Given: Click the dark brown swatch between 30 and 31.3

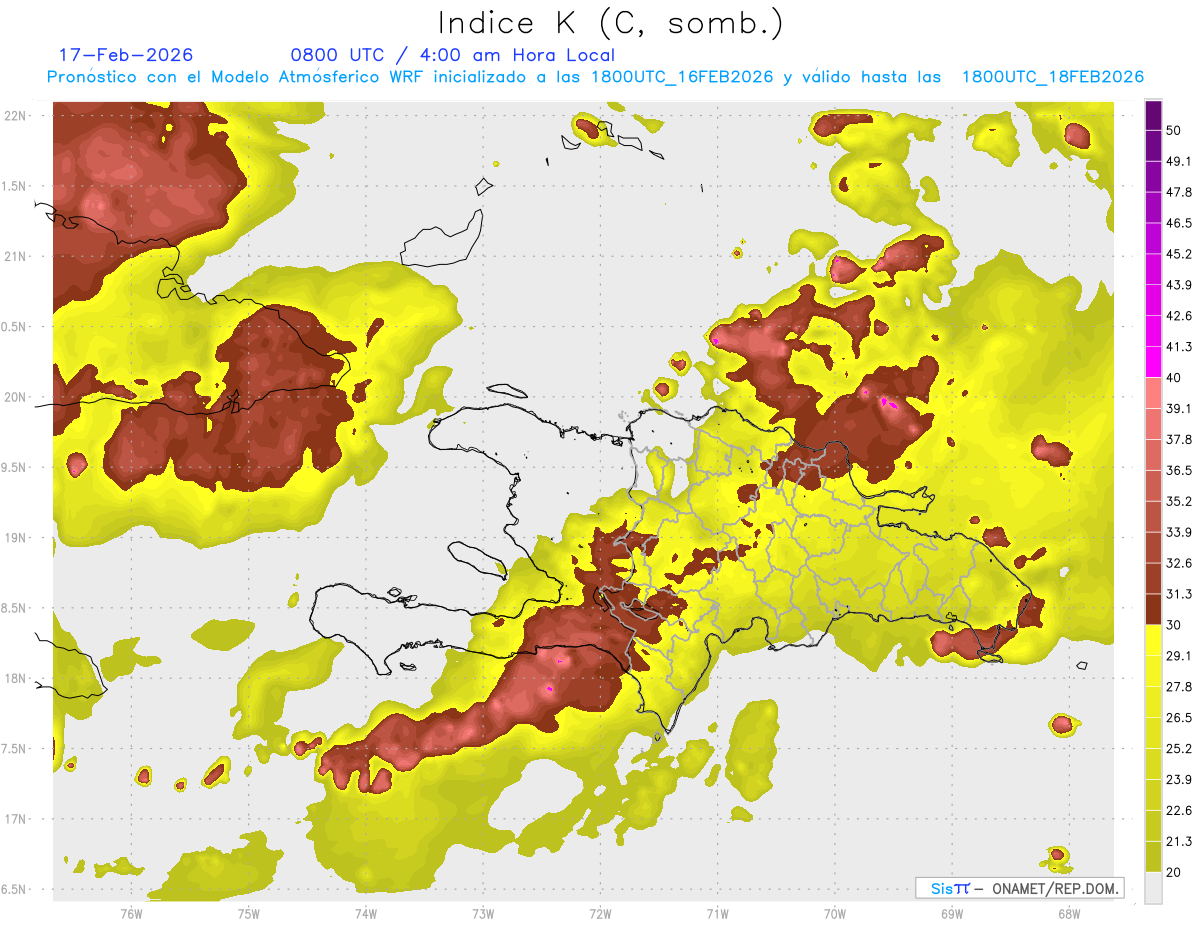Looking at the screenshot, I should tap(1153, 610).
